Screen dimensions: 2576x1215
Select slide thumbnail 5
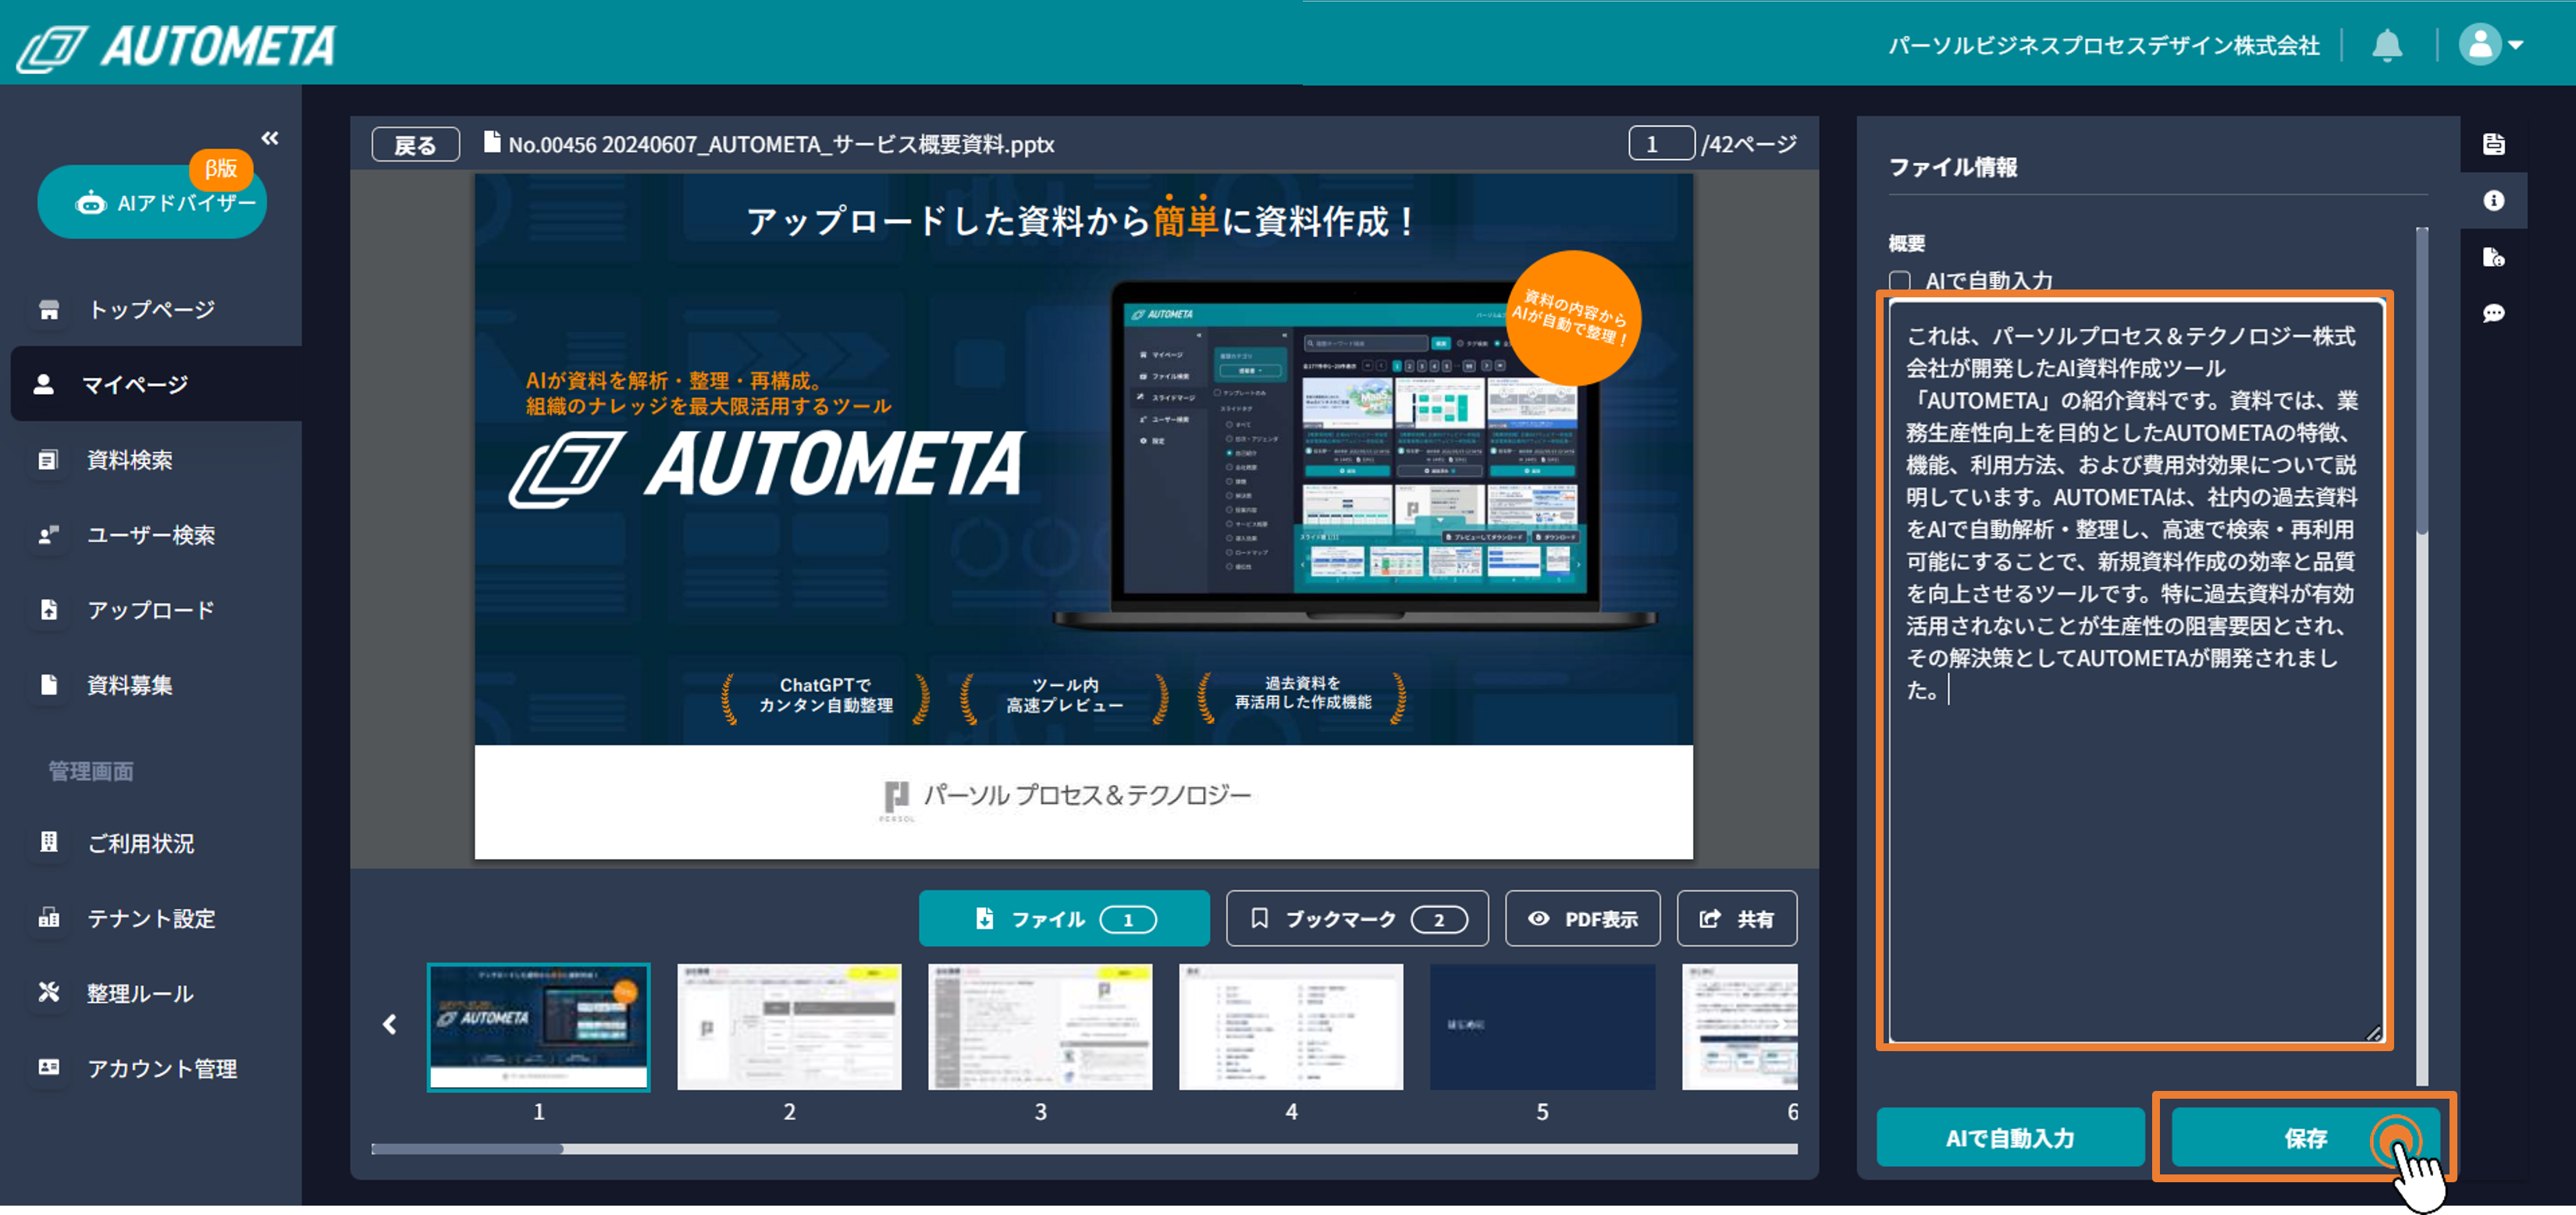(x=1542, y=1027)
